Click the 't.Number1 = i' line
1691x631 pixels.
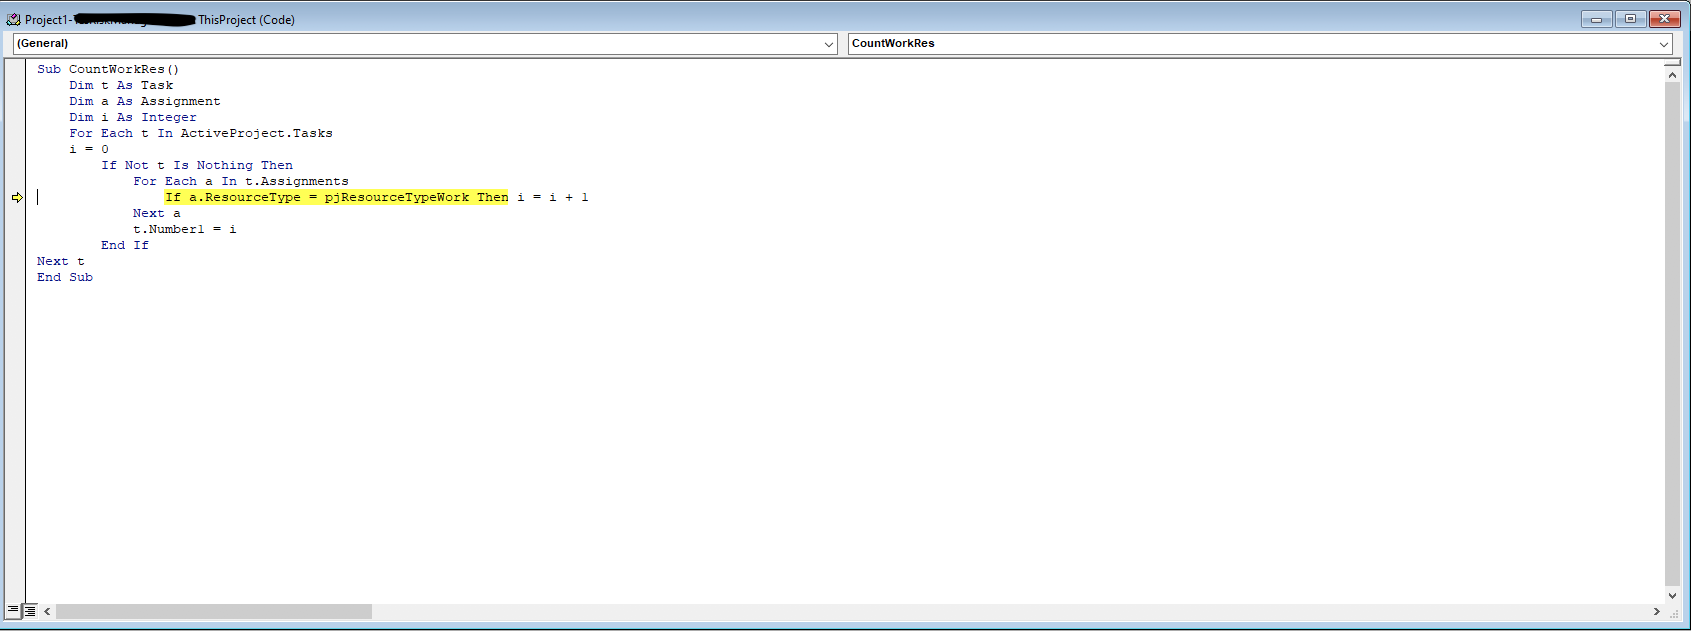[x=185, y=230]
